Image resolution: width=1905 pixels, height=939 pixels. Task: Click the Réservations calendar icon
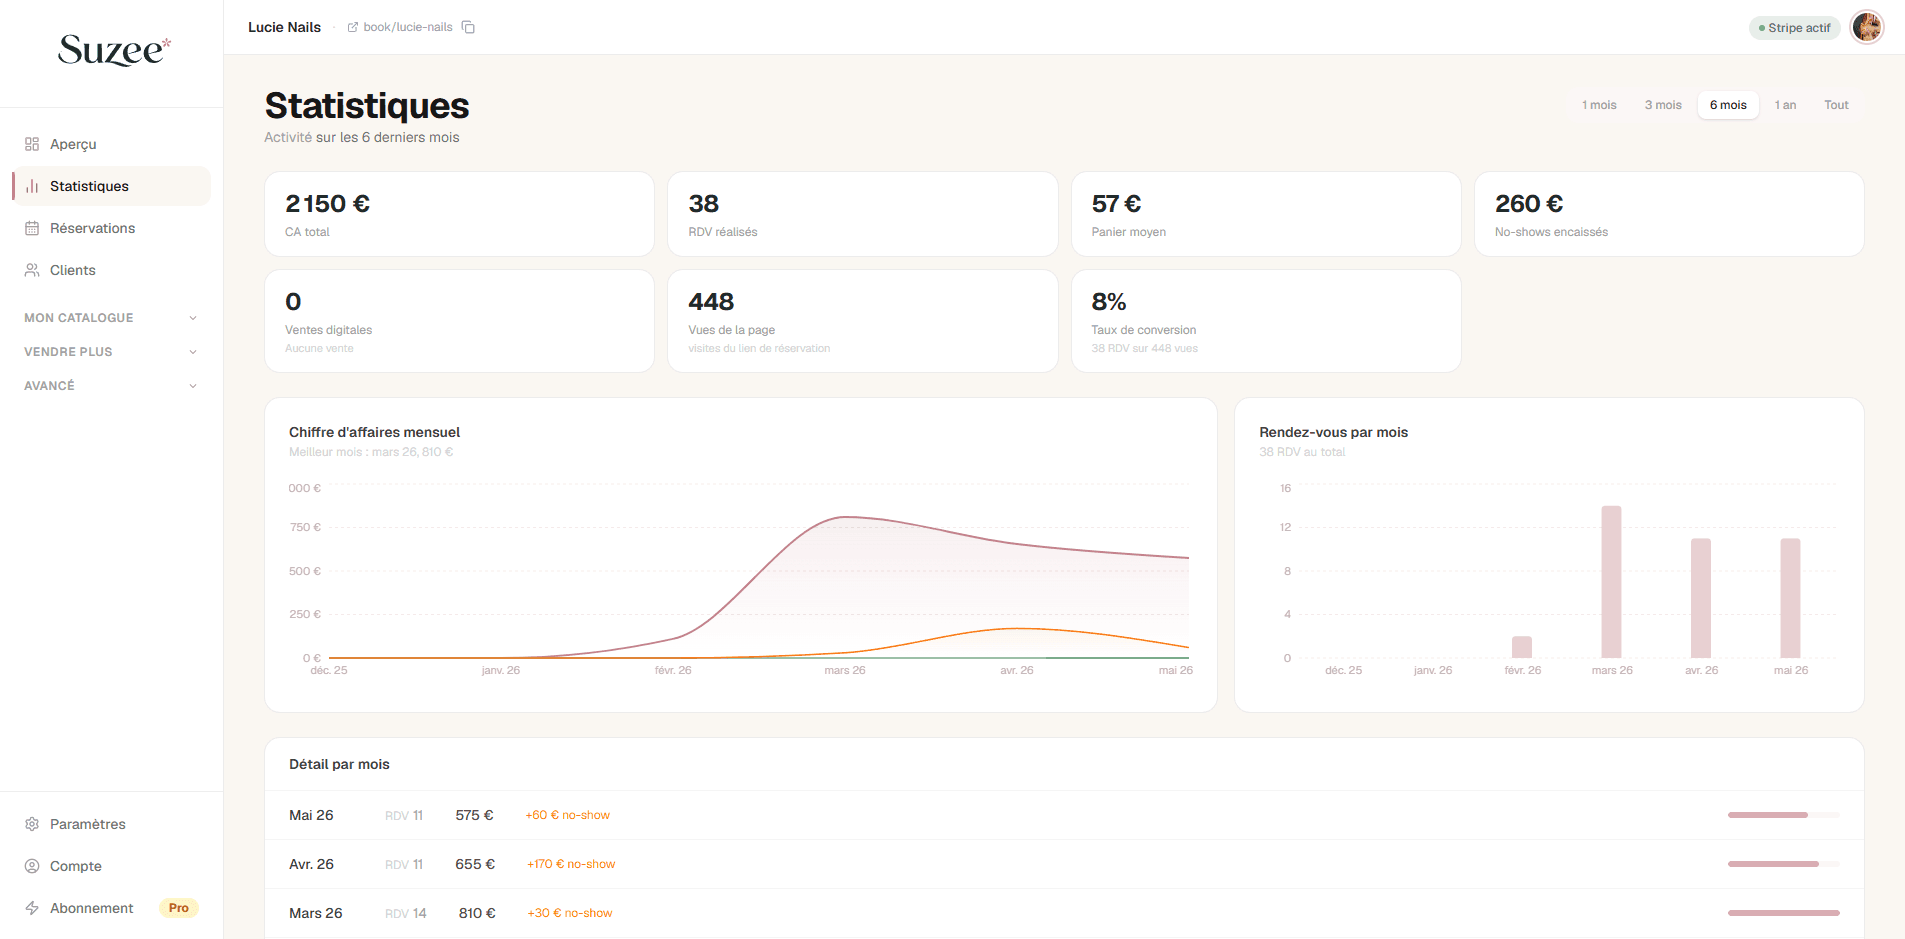click(x=32, y=228)
